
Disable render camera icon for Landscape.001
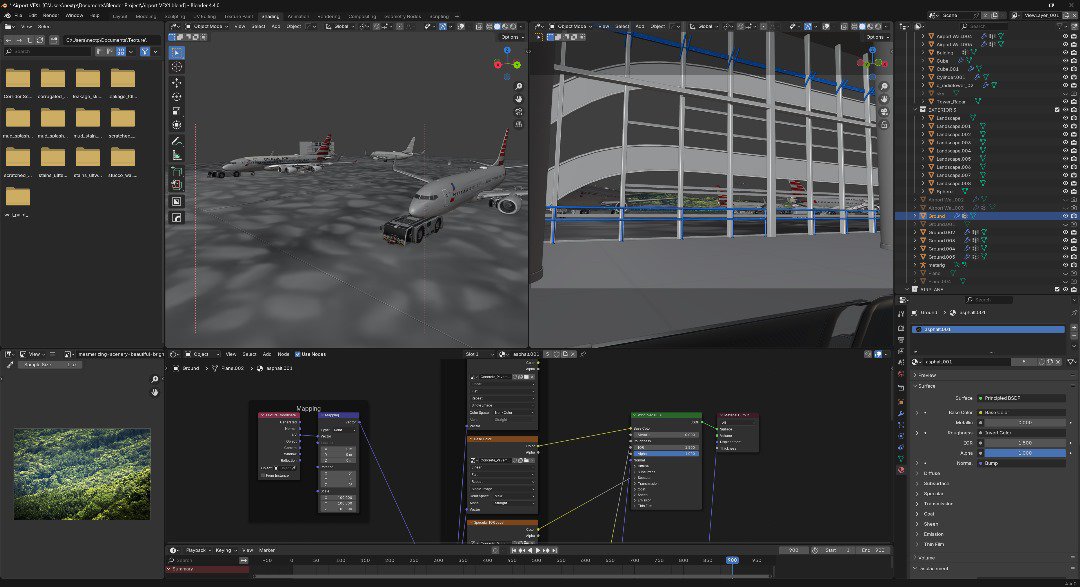1074,126
